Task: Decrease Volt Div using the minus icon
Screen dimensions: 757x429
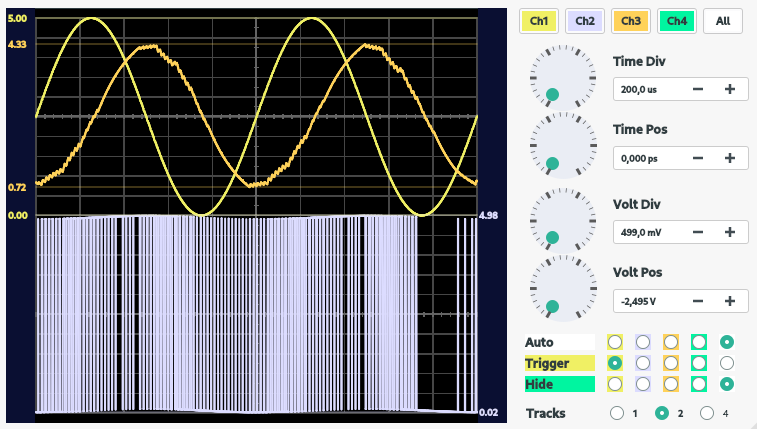Action: [697, 232]
